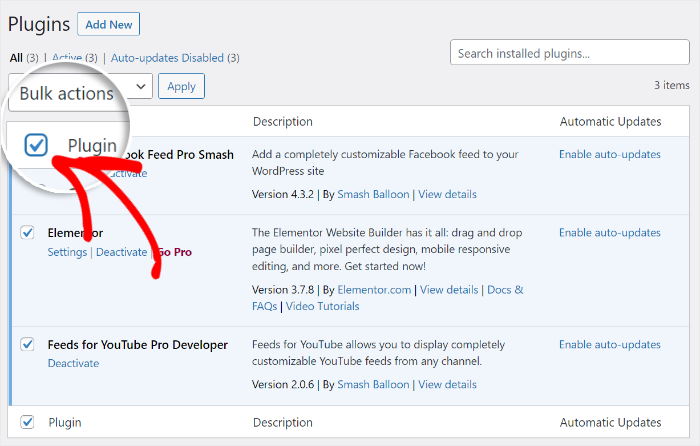Open Elementor Settings link
The width and height of the screenshot is (700, 446).
pos(67,252)
